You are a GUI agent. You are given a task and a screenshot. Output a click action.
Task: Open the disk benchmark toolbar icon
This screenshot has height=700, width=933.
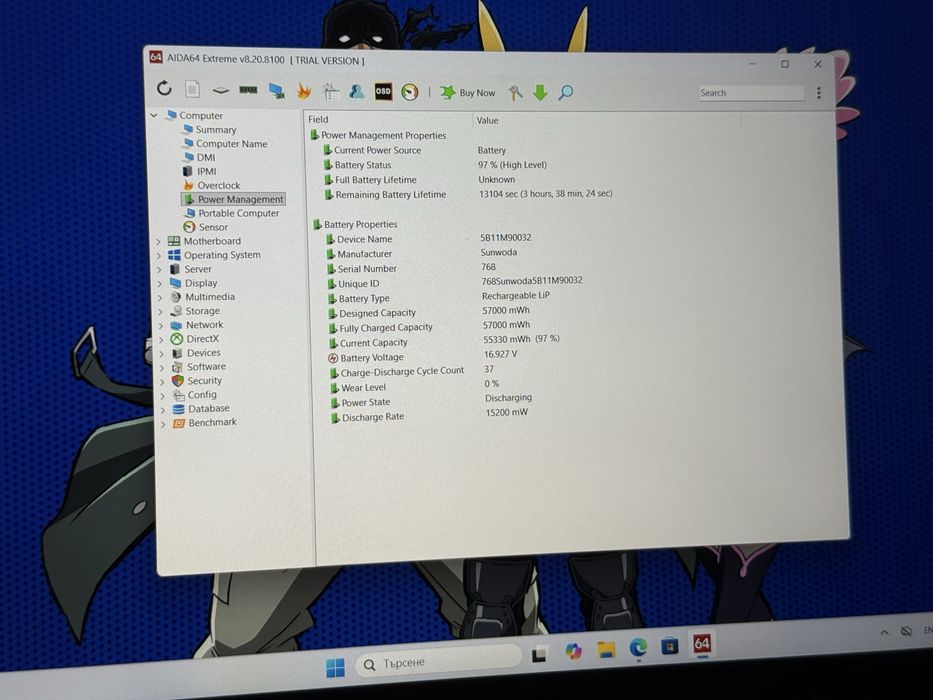coord(221,90)
